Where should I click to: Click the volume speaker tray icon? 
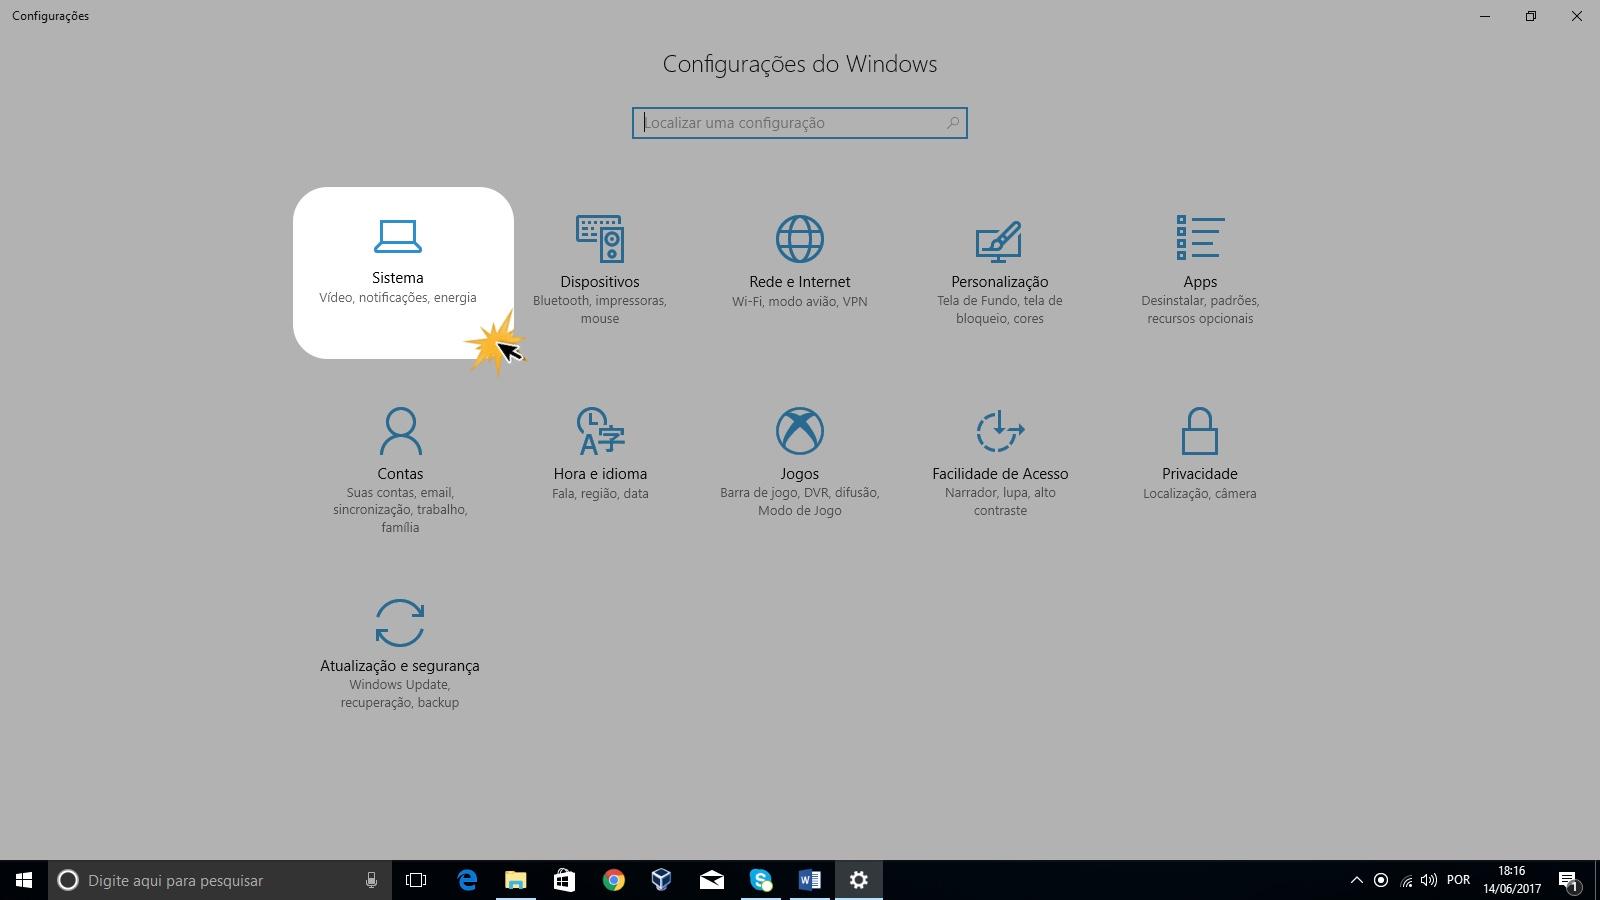point(1429,880)
